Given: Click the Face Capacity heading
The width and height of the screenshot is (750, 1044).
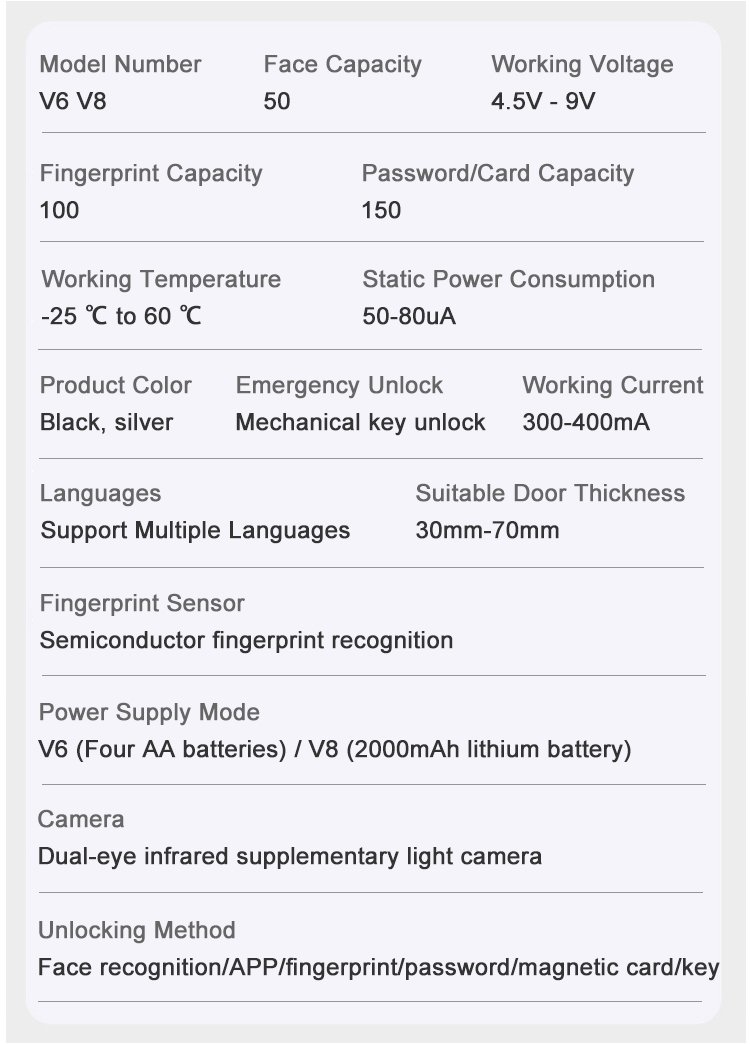Looking at the screenshot, I should point(342,65).
